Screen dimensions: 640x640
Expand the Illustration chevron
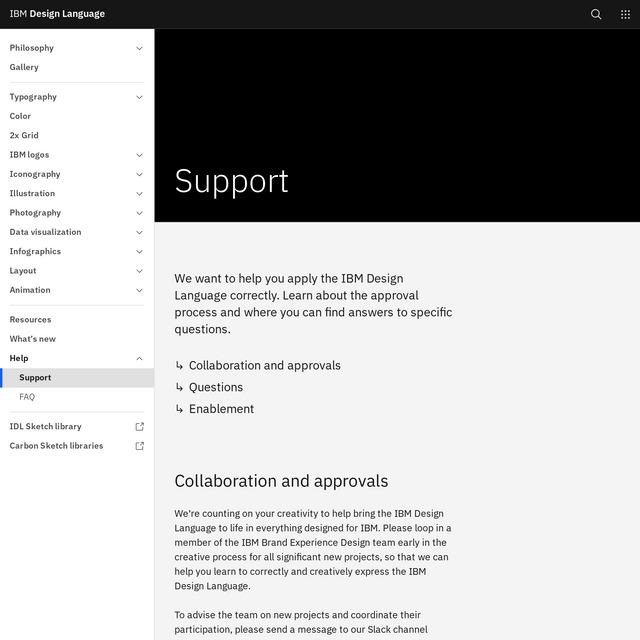(139, 193)
